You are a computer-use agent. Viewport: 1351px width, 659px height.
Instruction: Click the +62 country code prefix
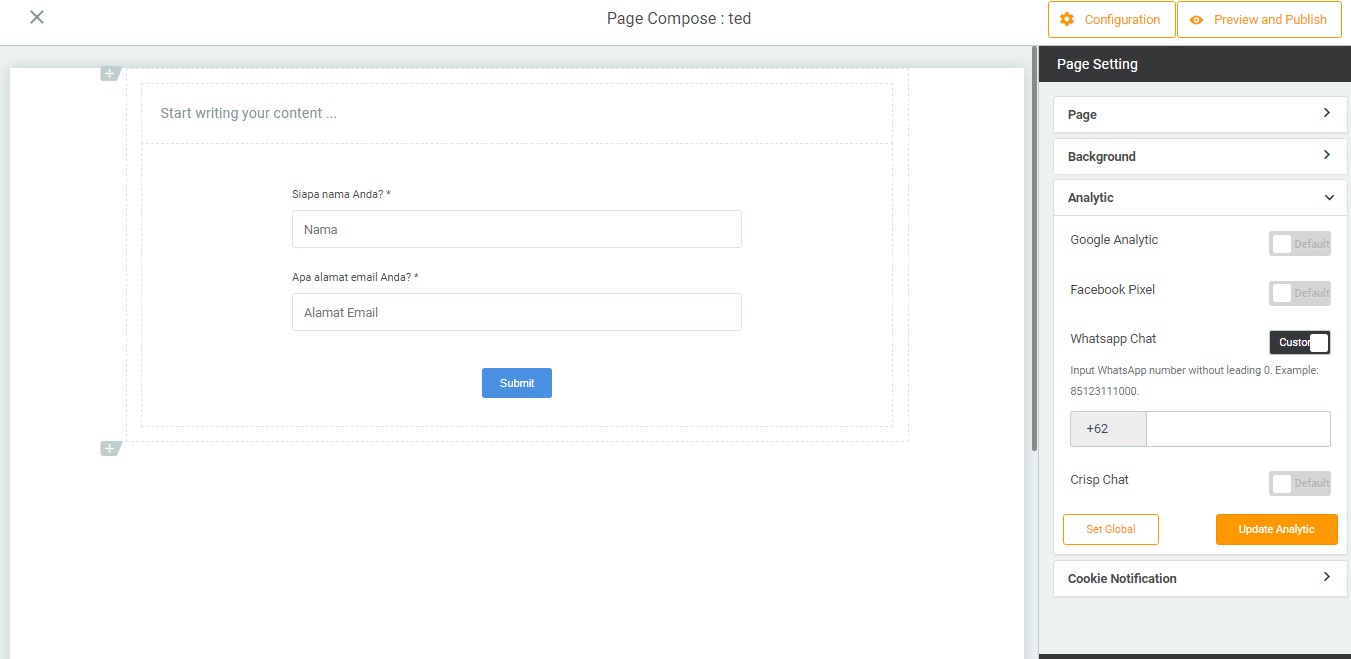pyautogui.click(x=1108, y=428)
